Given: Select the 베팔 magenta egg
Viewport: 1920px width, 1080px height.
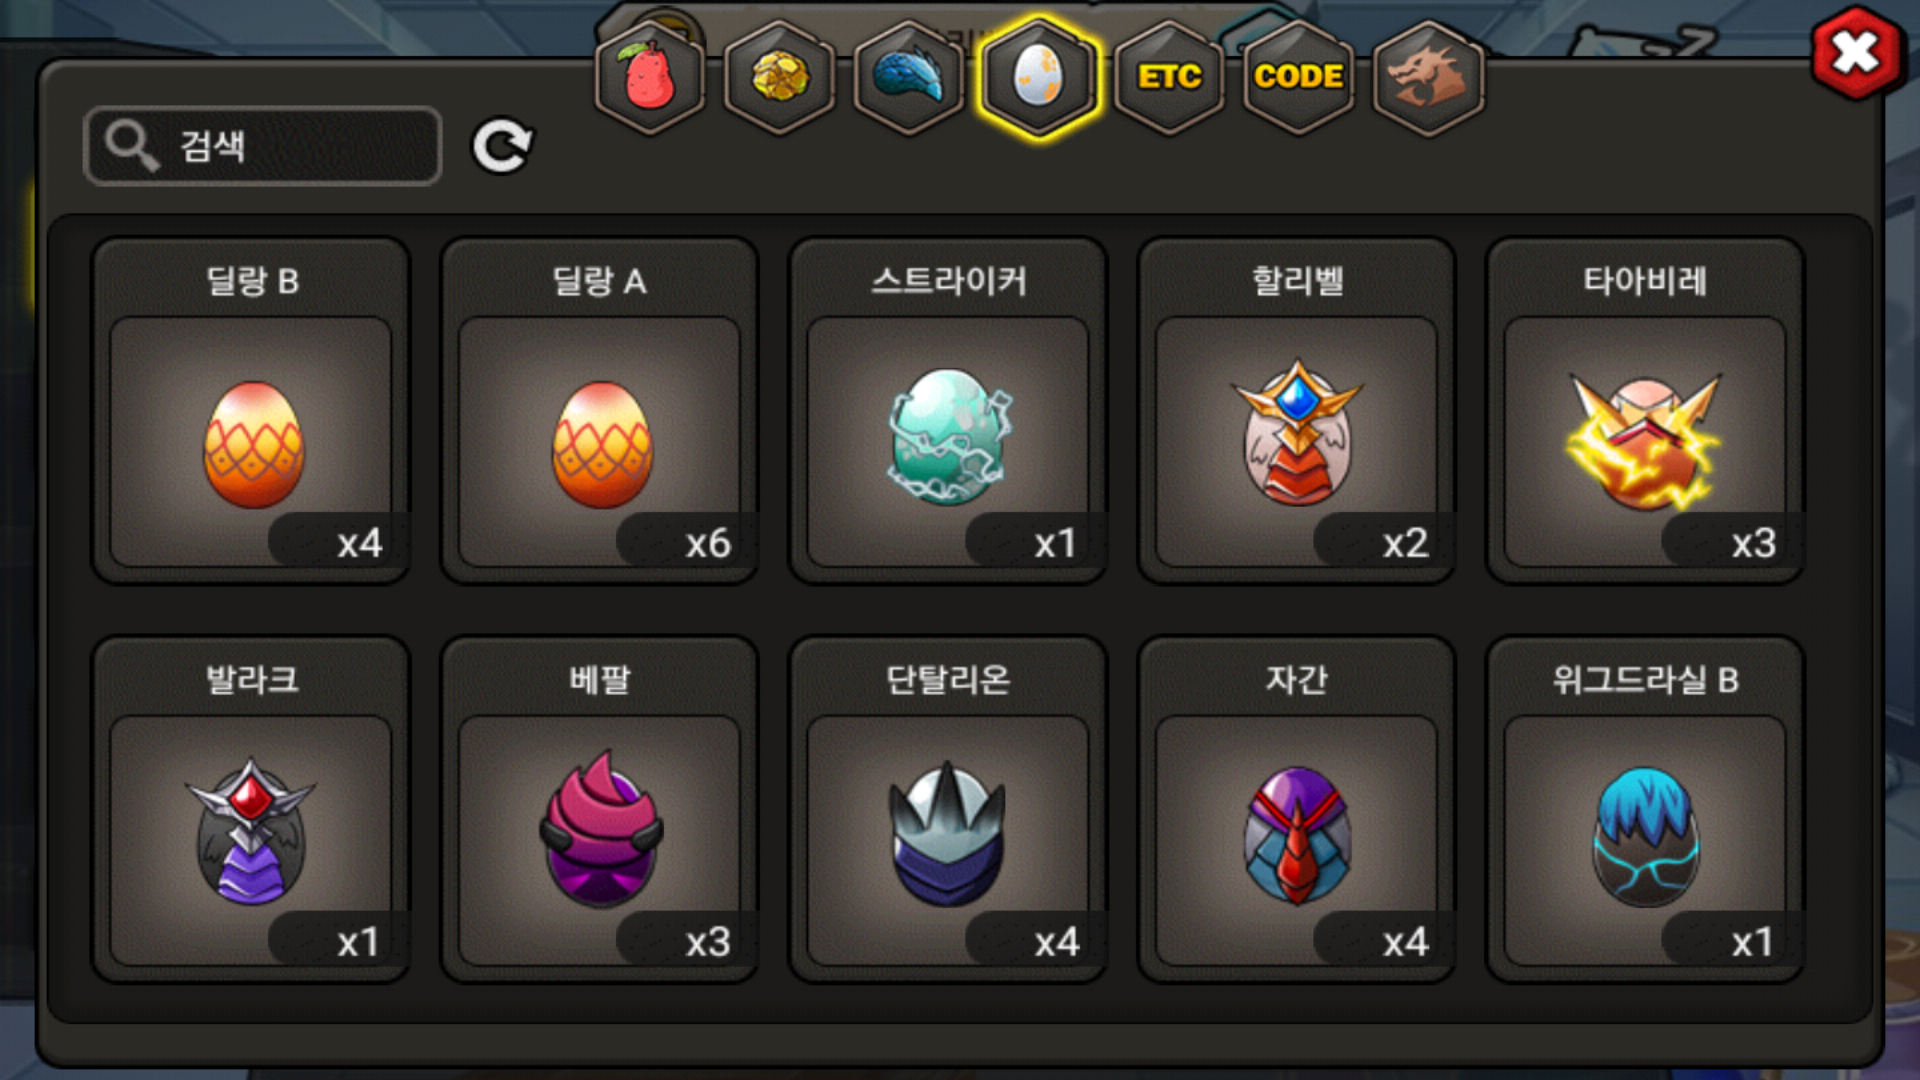Looking at the screenshot, I should tap(600, 809).
